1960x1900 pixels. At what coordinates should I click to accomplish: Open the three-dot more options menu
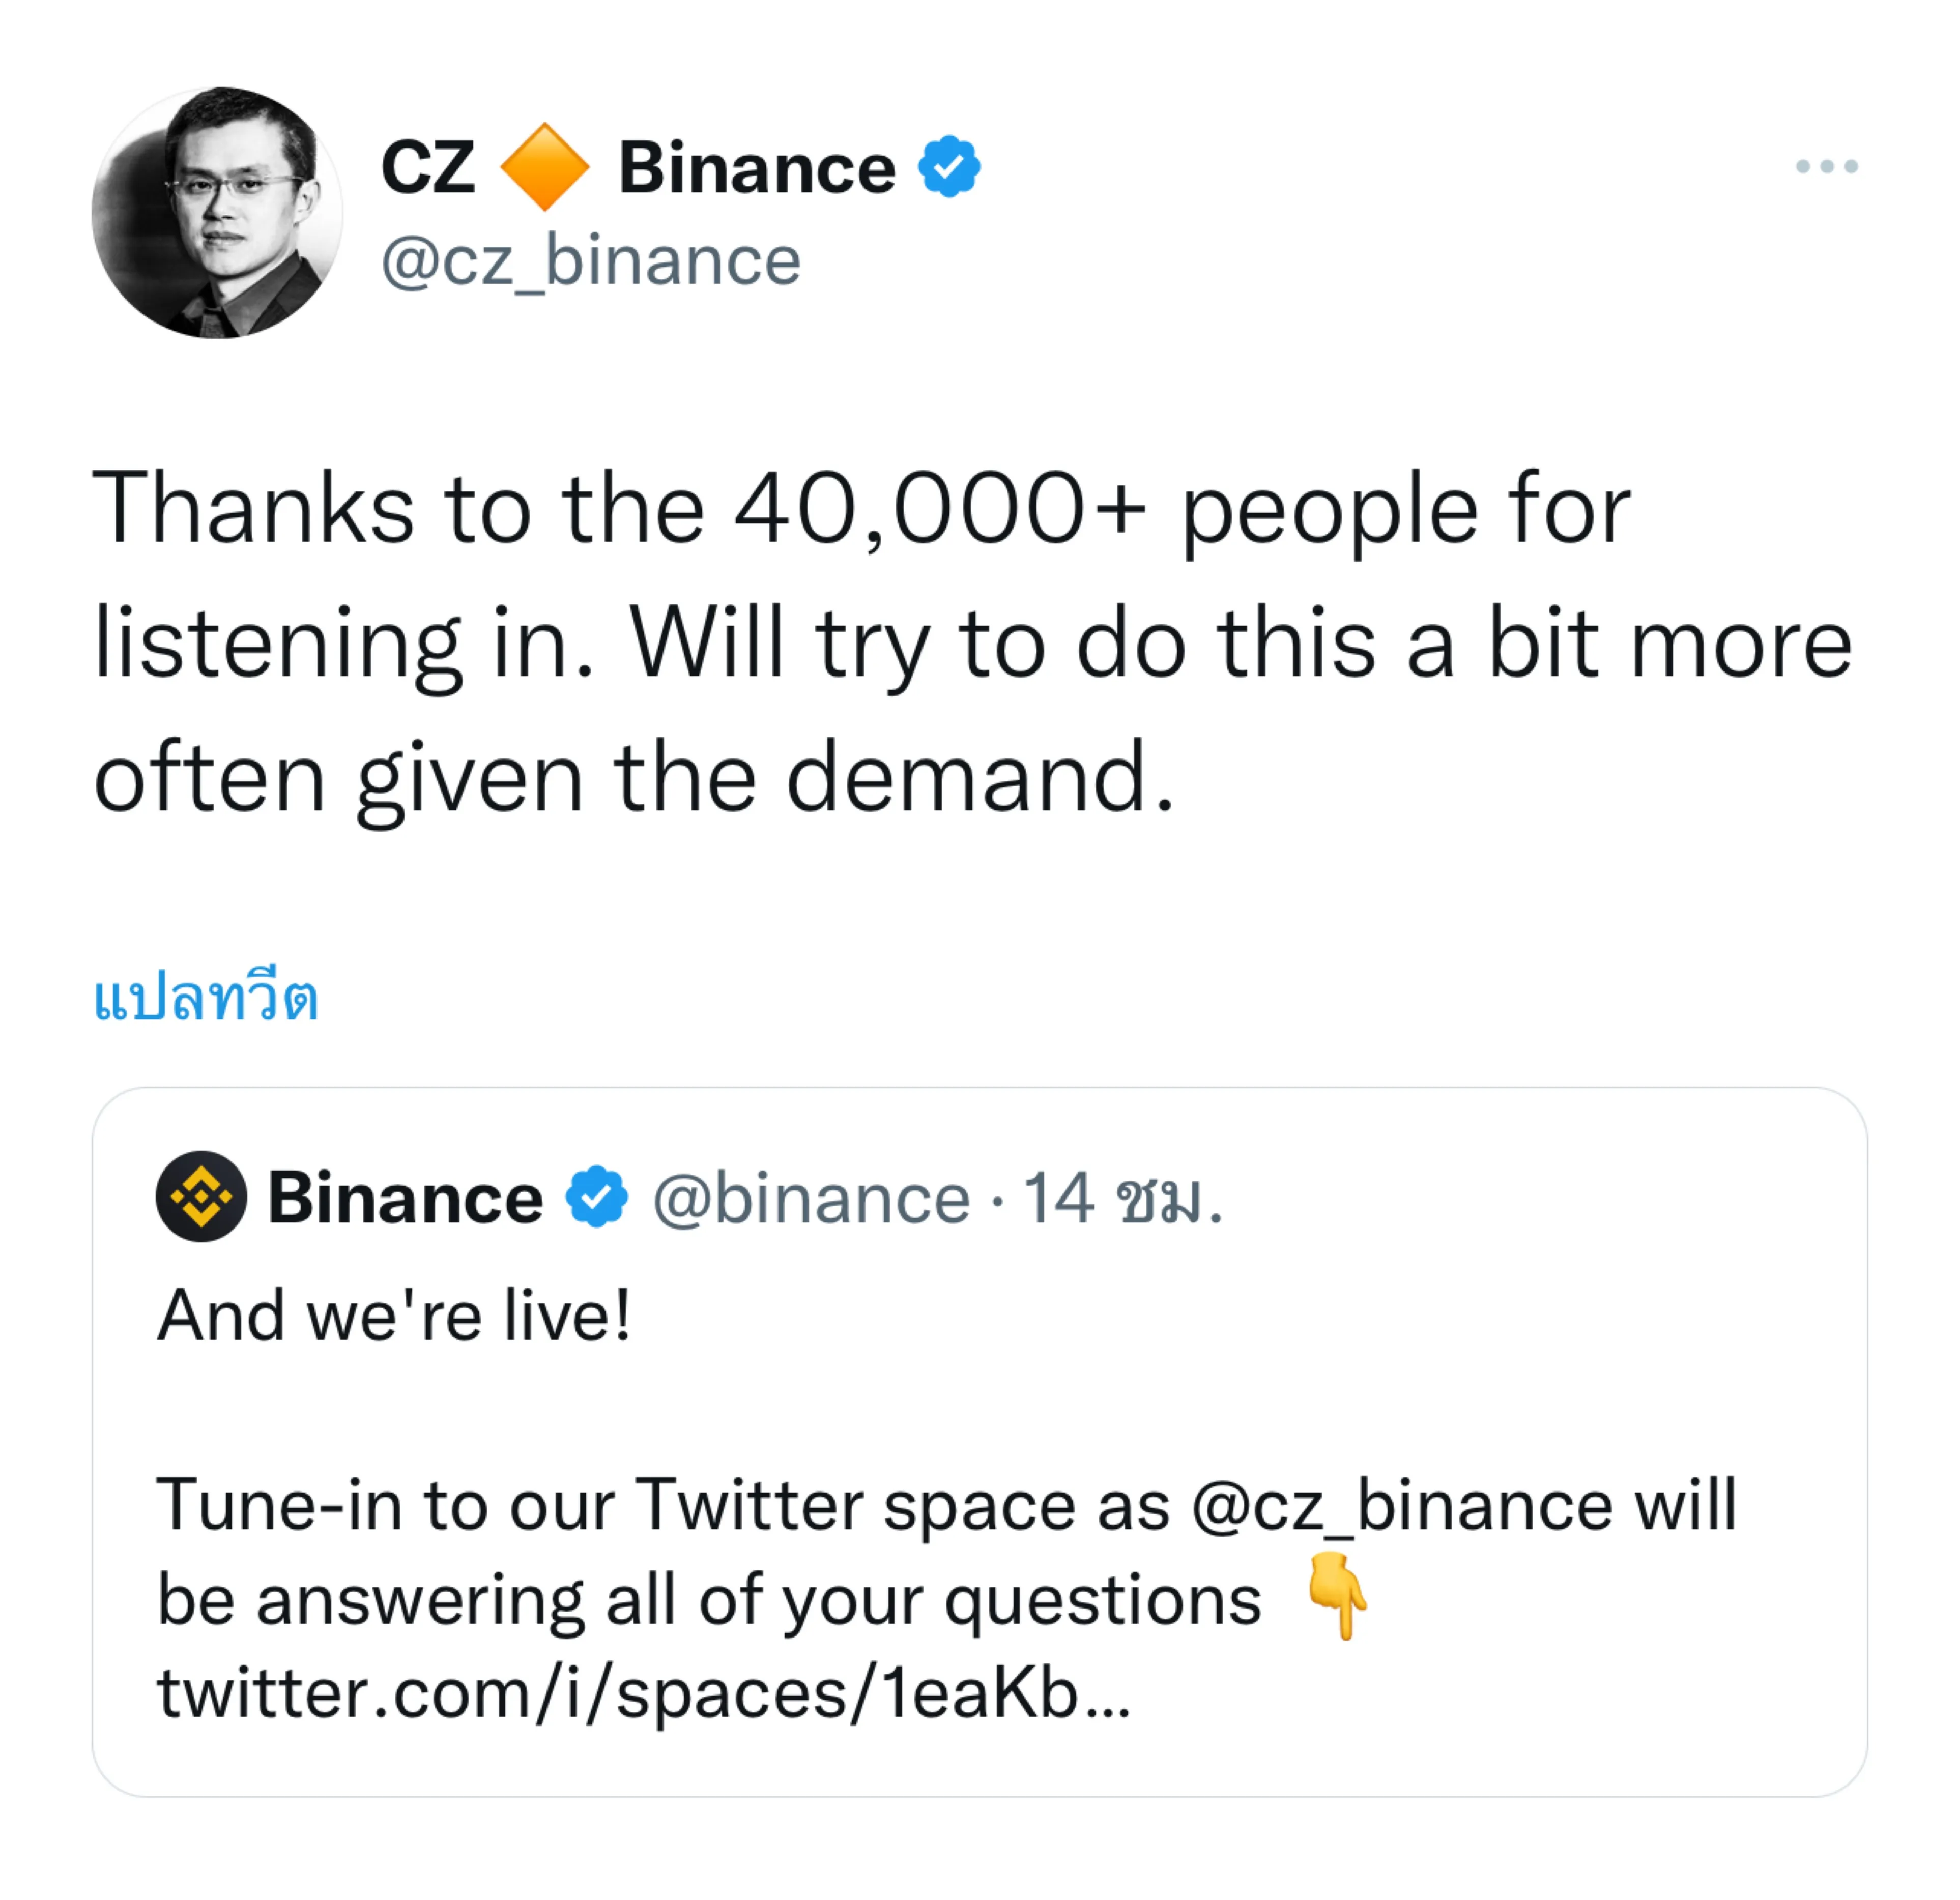[x=1826, y=166]
